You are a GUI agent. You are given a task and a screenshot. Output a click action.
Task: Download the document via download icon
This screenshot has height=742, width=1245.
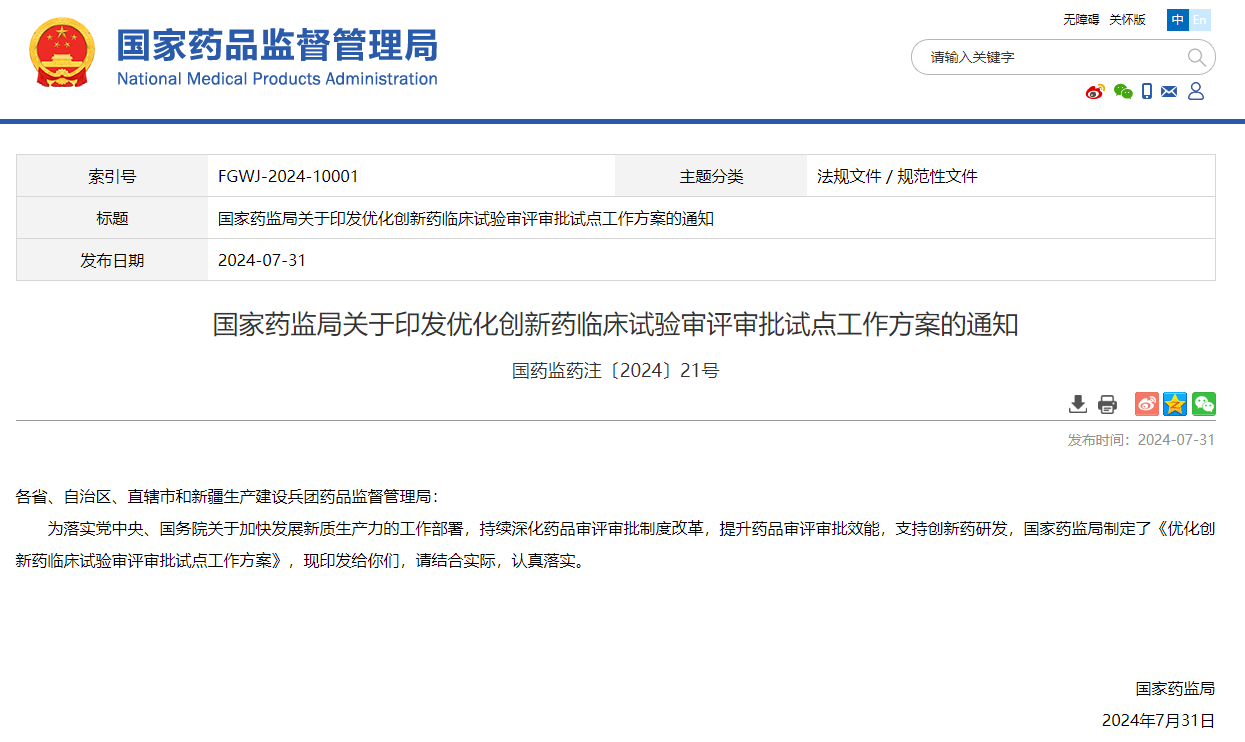1078,404
